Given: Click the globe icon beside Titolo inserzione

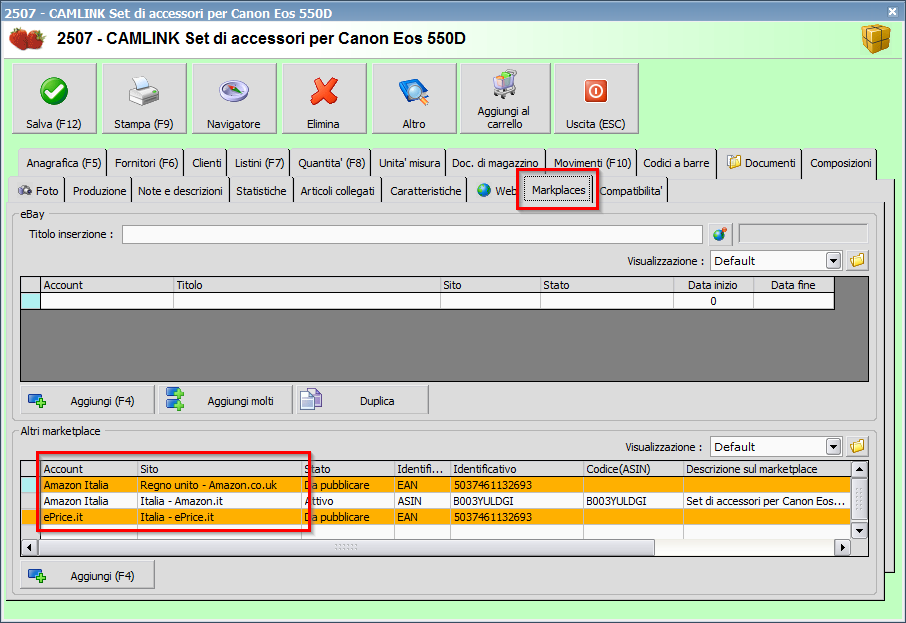Looking at the screenshot, I should [720, 235].
